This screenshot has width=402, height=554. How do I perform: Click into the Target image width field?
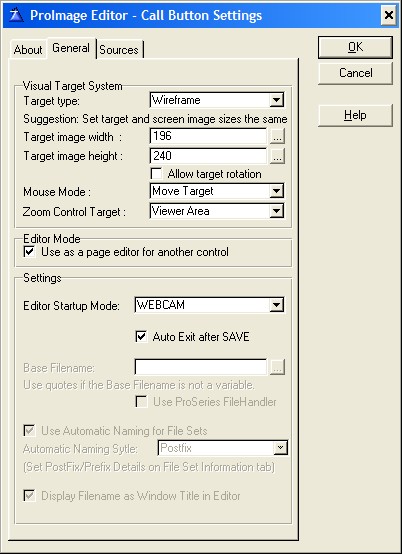[208, 136]
